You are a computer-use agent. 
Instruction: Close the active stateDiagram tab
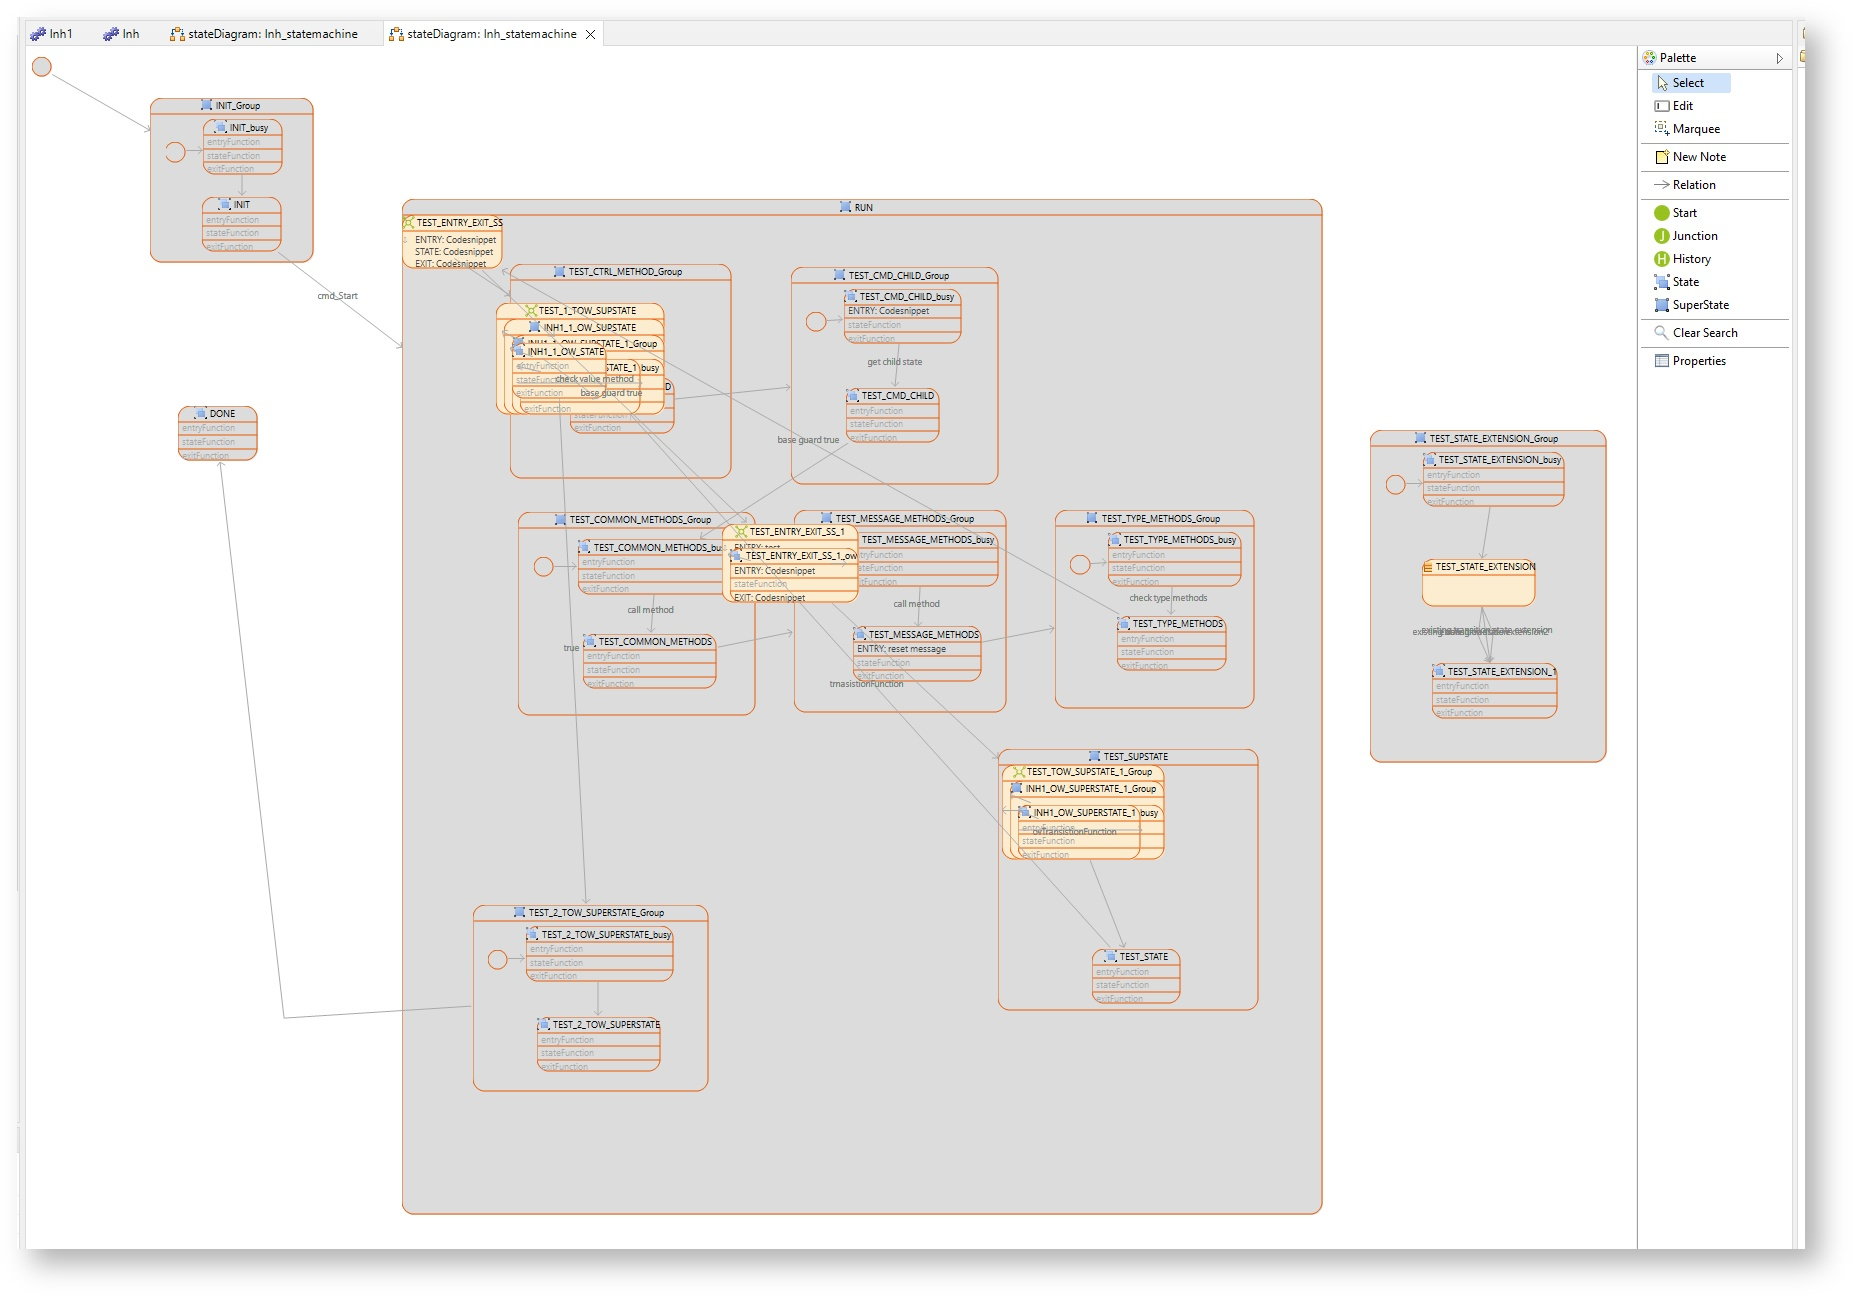pyautogui.click(x=591, y=34)
